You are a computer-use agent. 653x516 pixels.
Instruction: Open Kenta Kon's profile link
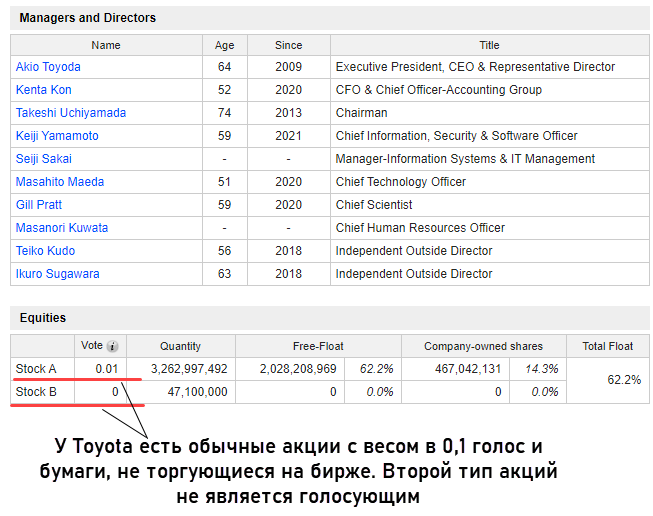(43, 90)
